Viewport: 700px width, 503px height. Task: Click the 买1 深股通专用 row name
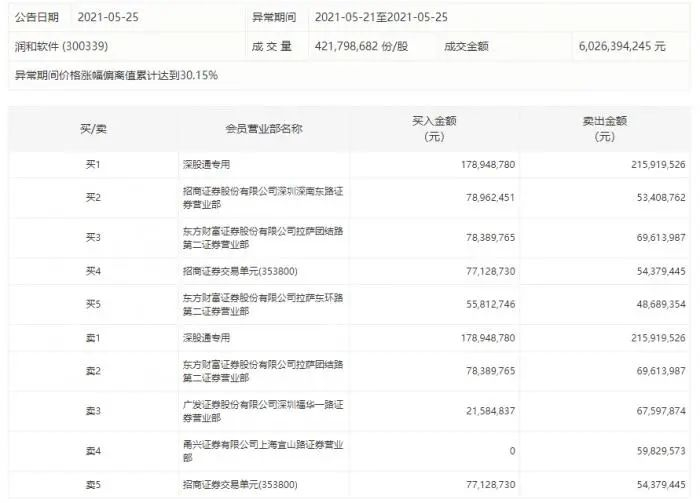206,164
